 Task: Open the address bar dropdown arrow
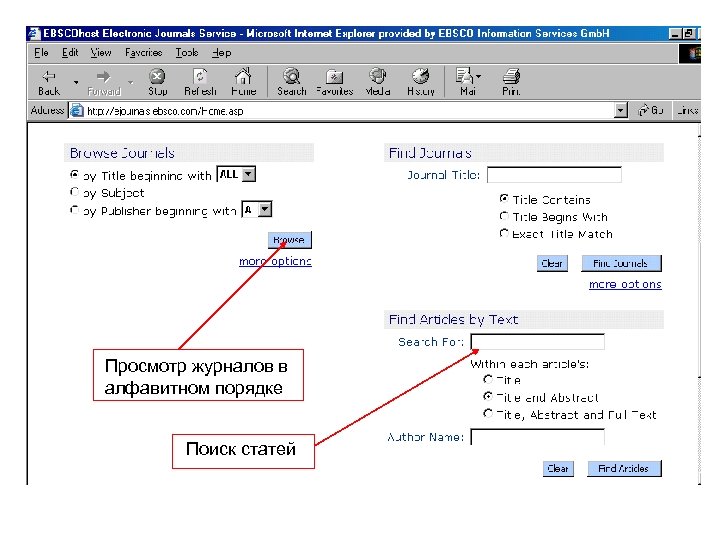tap(621, 111)
